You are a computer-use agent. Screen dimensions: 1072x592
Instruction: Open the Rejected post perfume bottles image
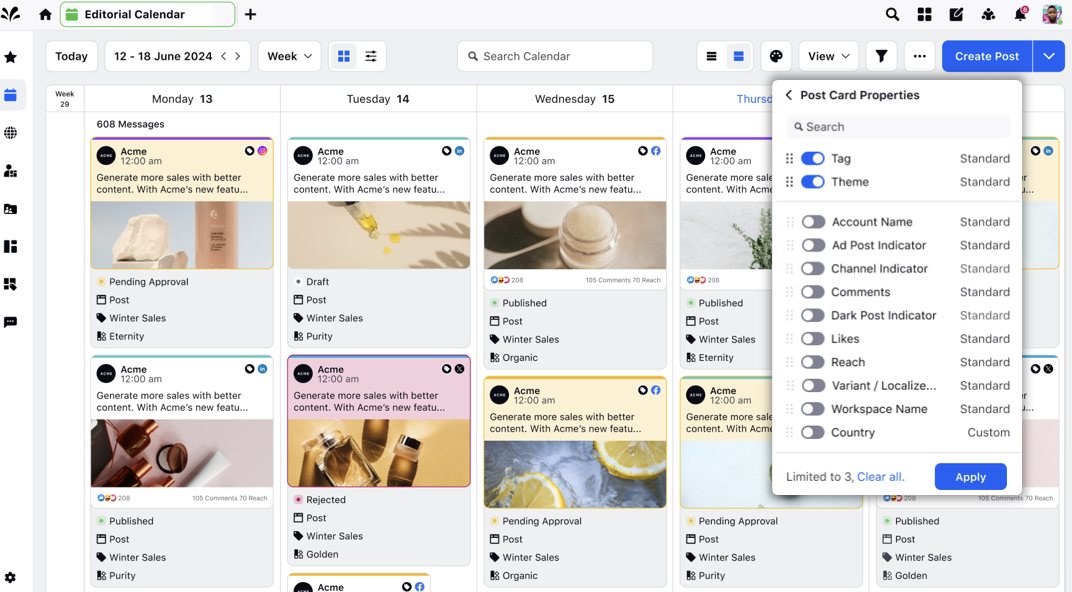379,453
